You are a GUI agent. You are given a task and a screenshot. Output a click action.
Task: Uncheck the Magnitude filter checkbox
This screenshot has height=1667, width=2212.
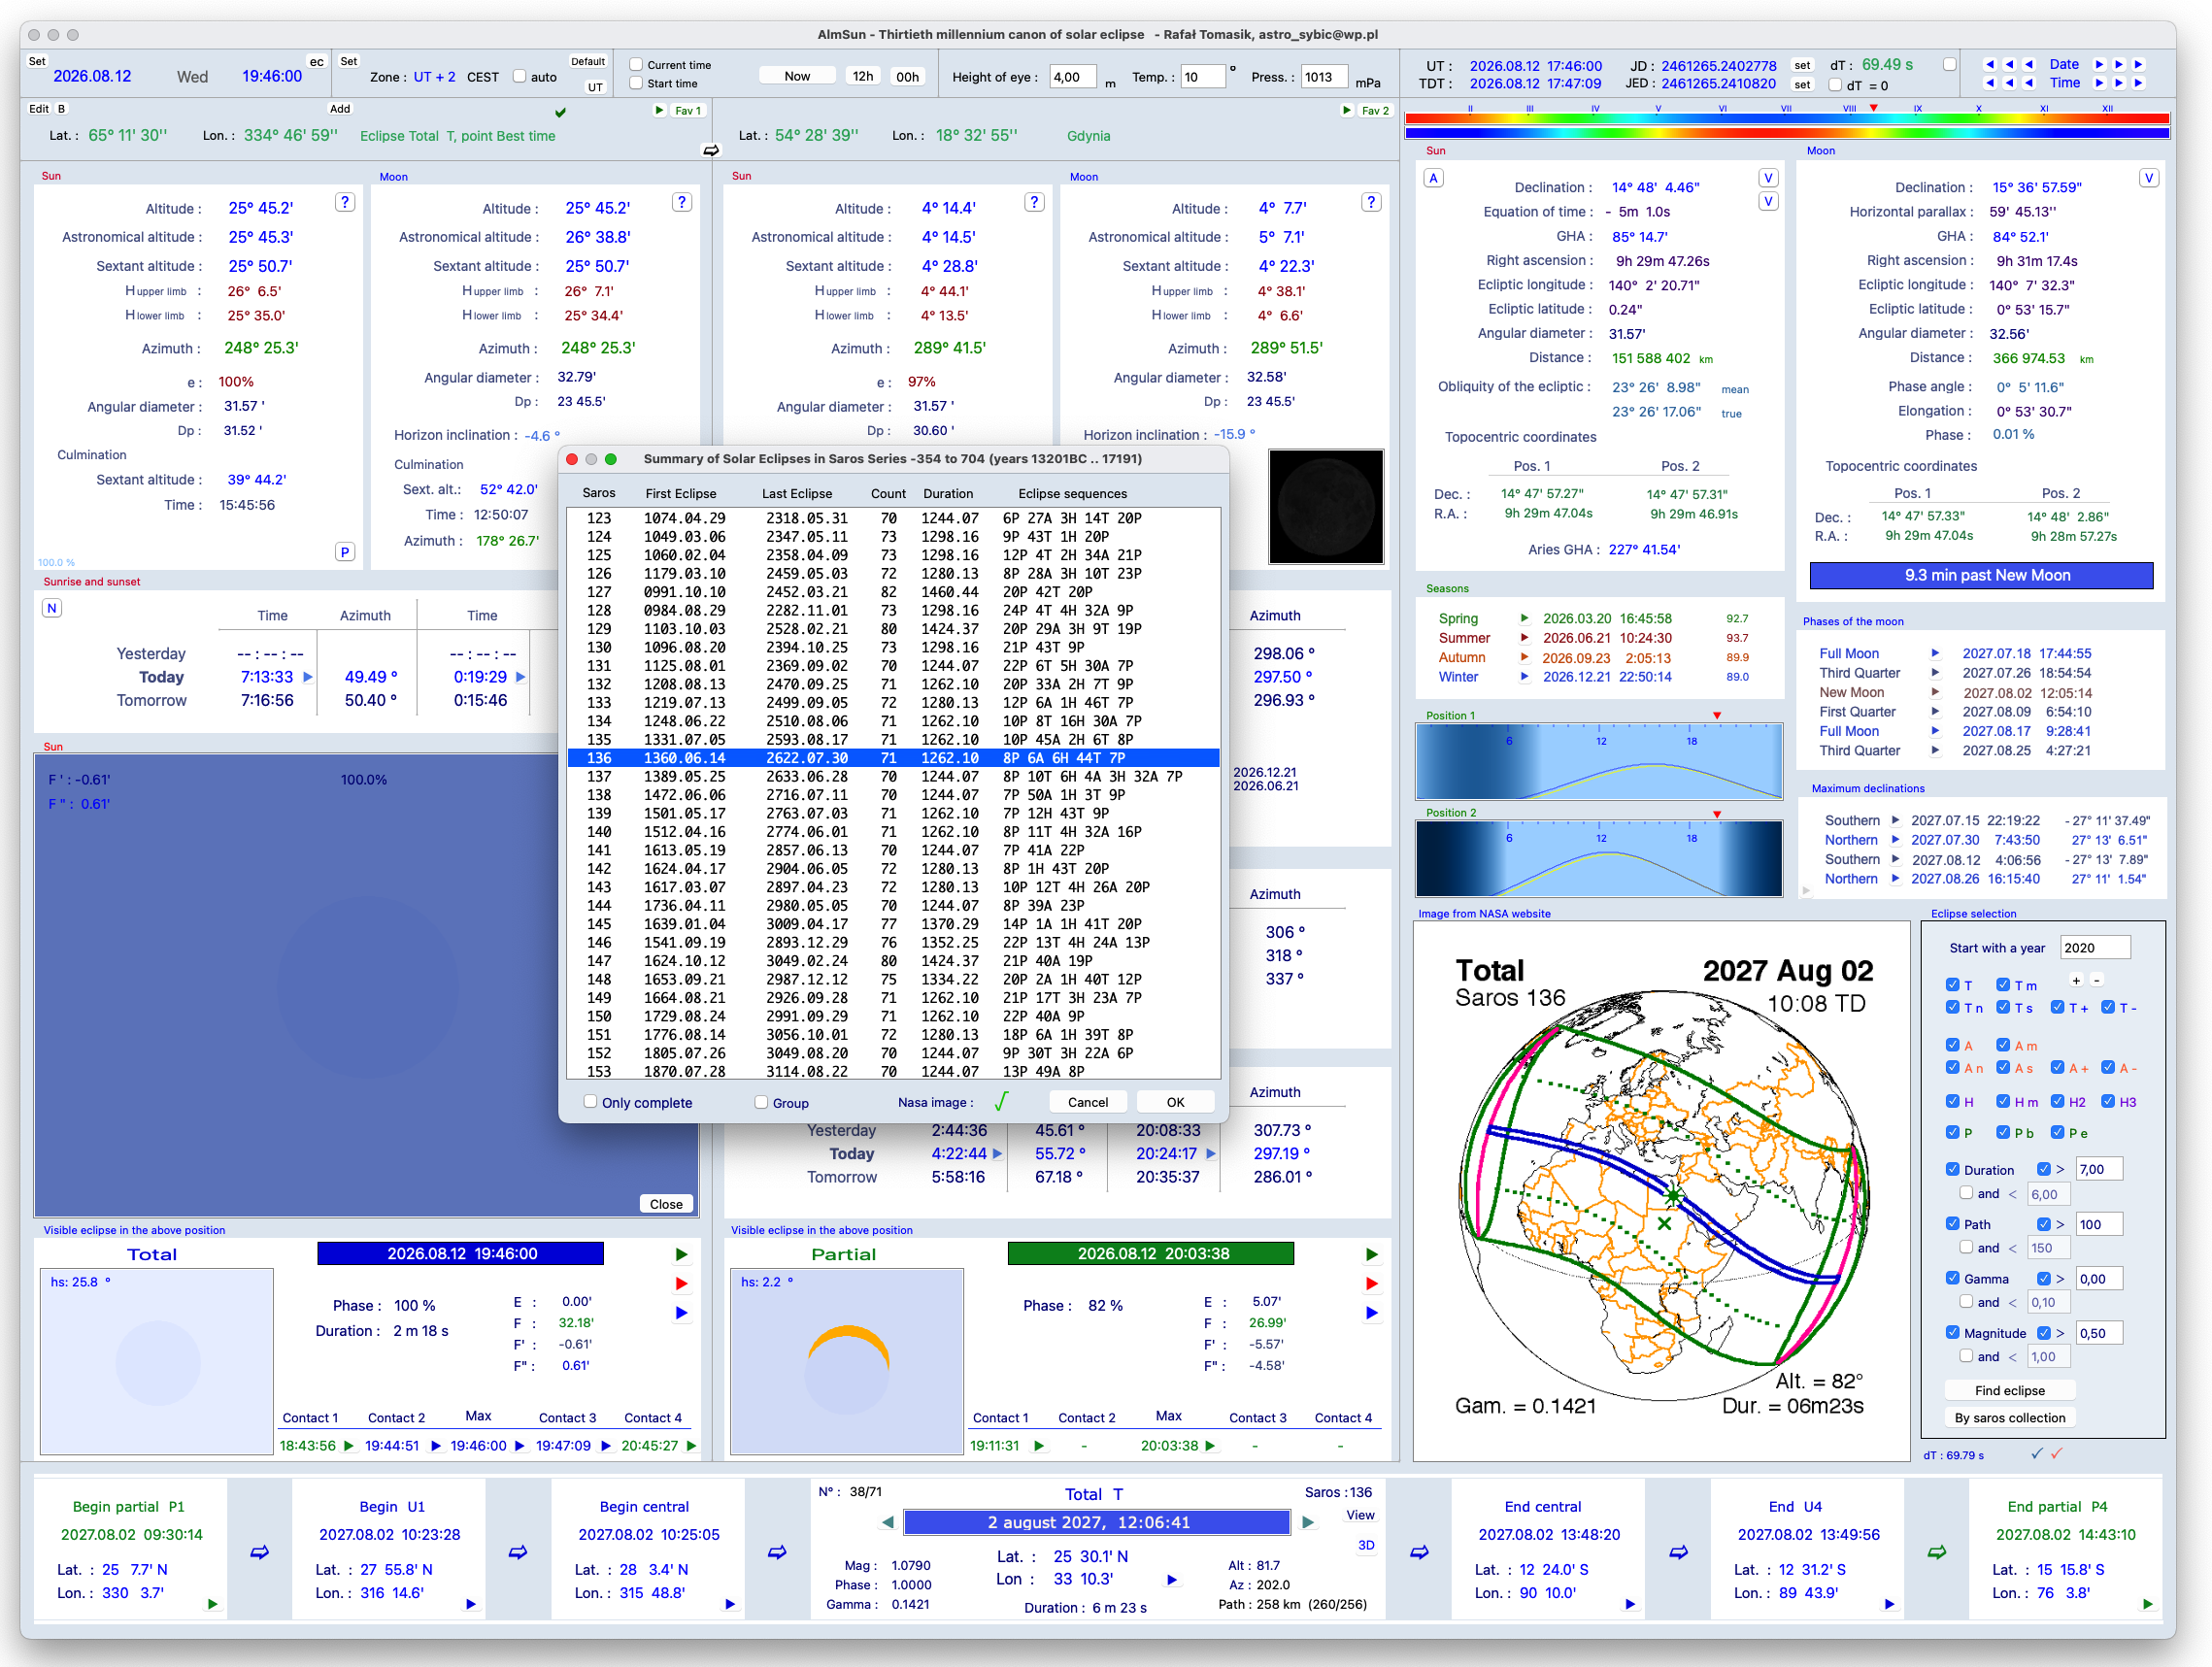(1952, 1332)
